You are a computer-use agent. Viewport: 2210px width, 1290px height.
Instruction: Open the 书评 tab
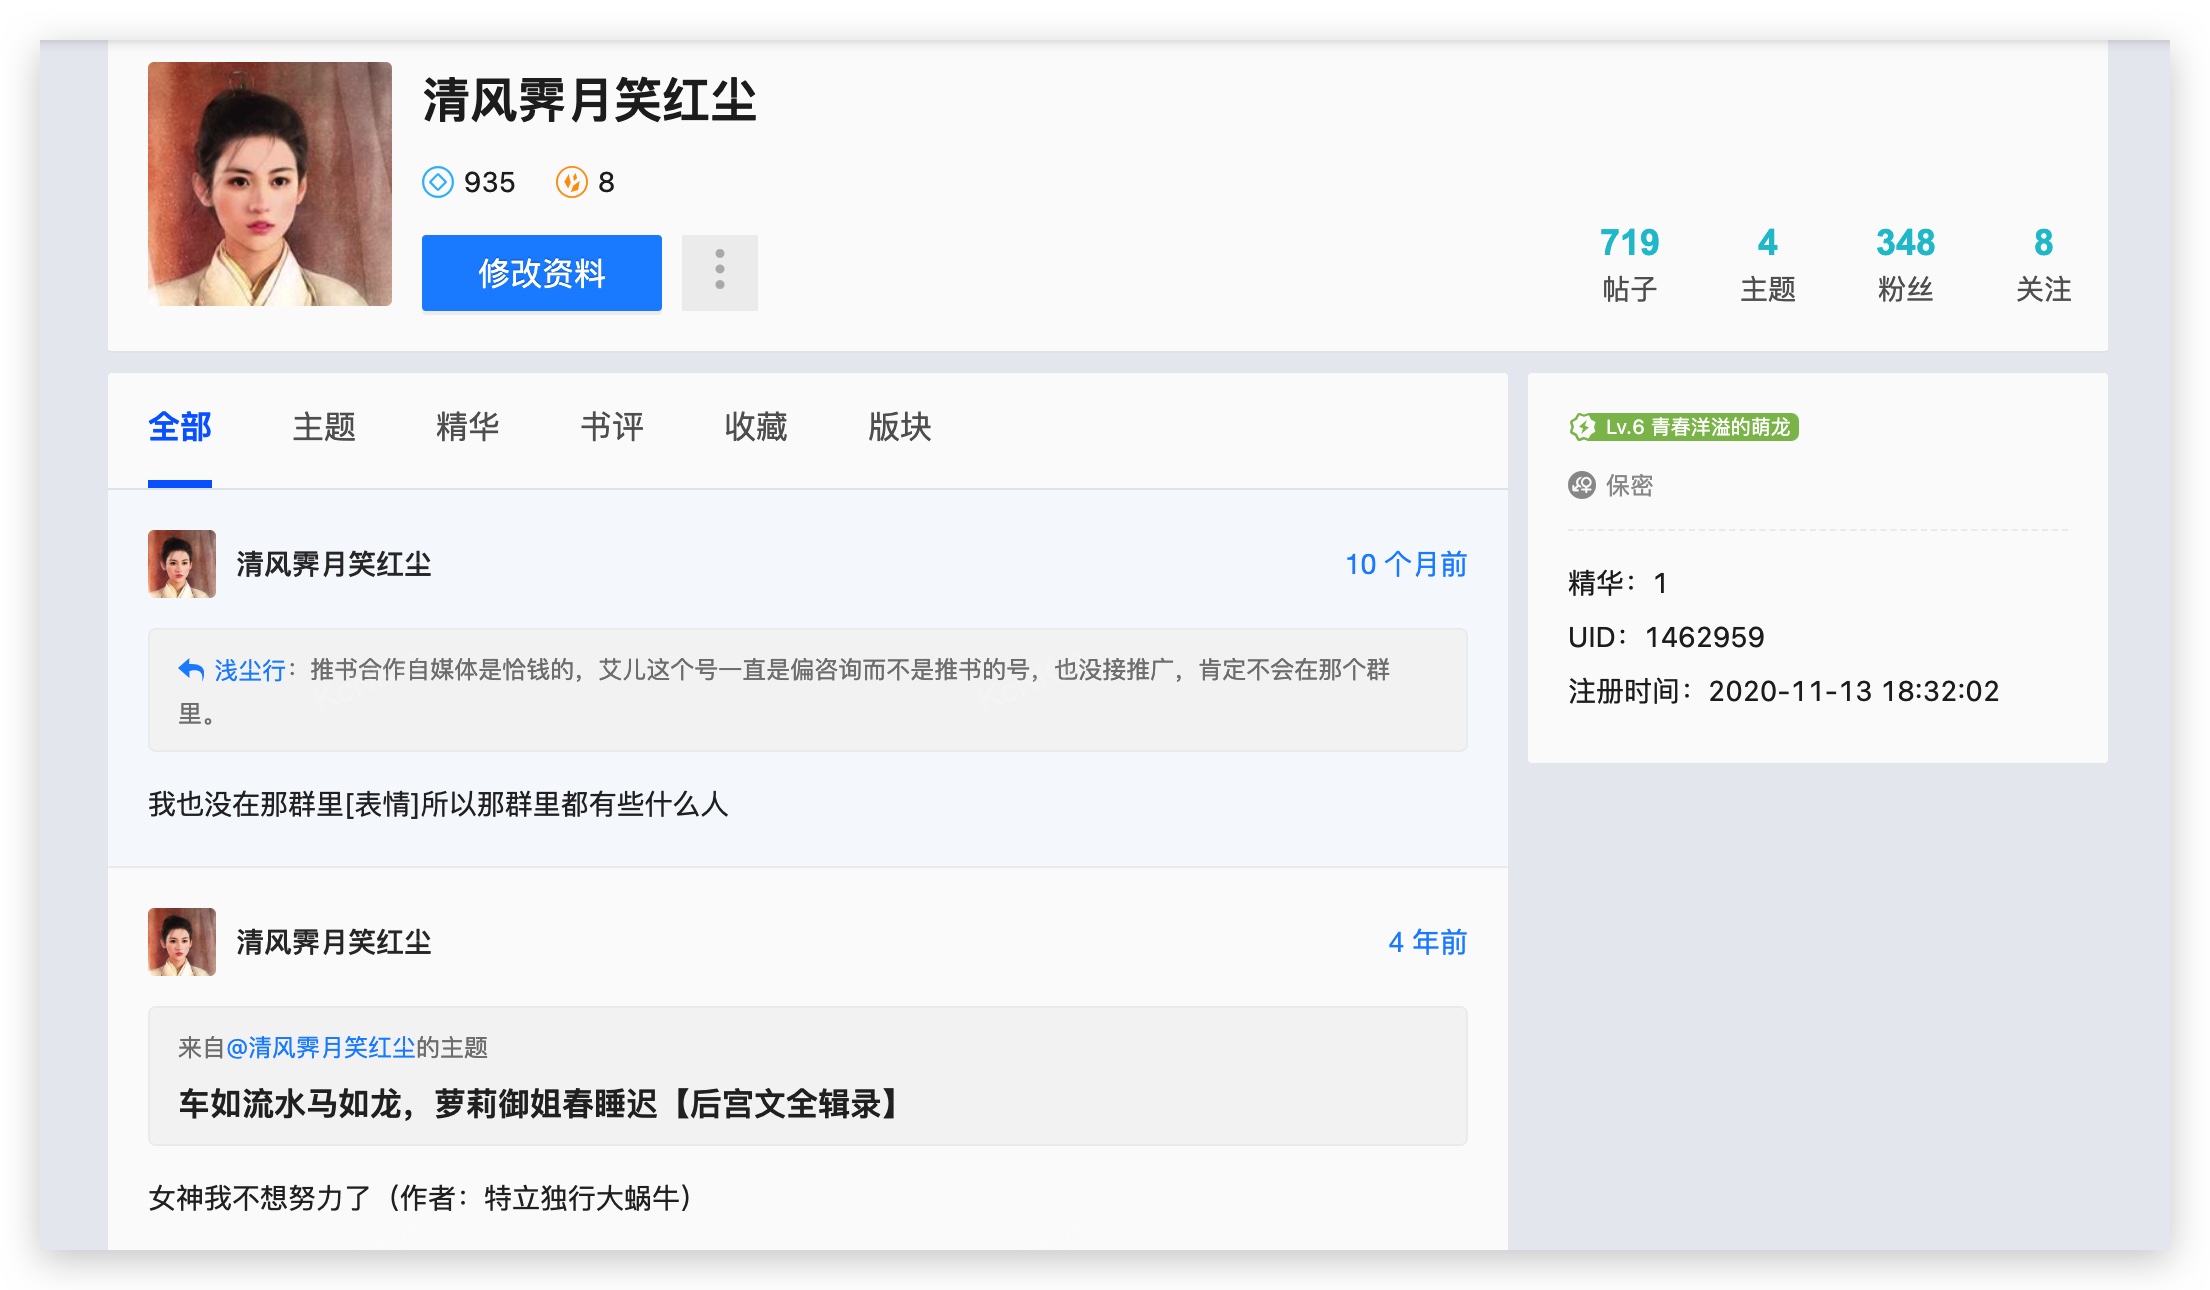coord(612,427)
